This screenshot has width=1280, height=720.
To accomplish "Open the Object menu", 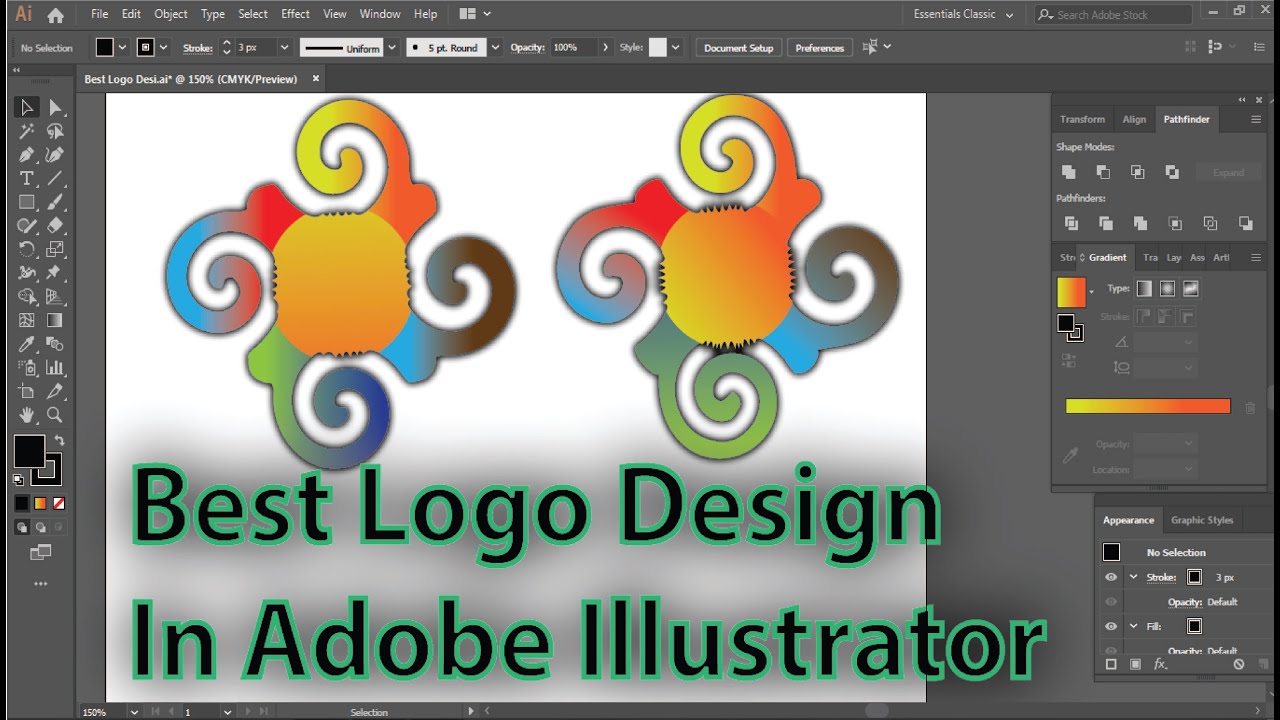I will tap(171, 14).
